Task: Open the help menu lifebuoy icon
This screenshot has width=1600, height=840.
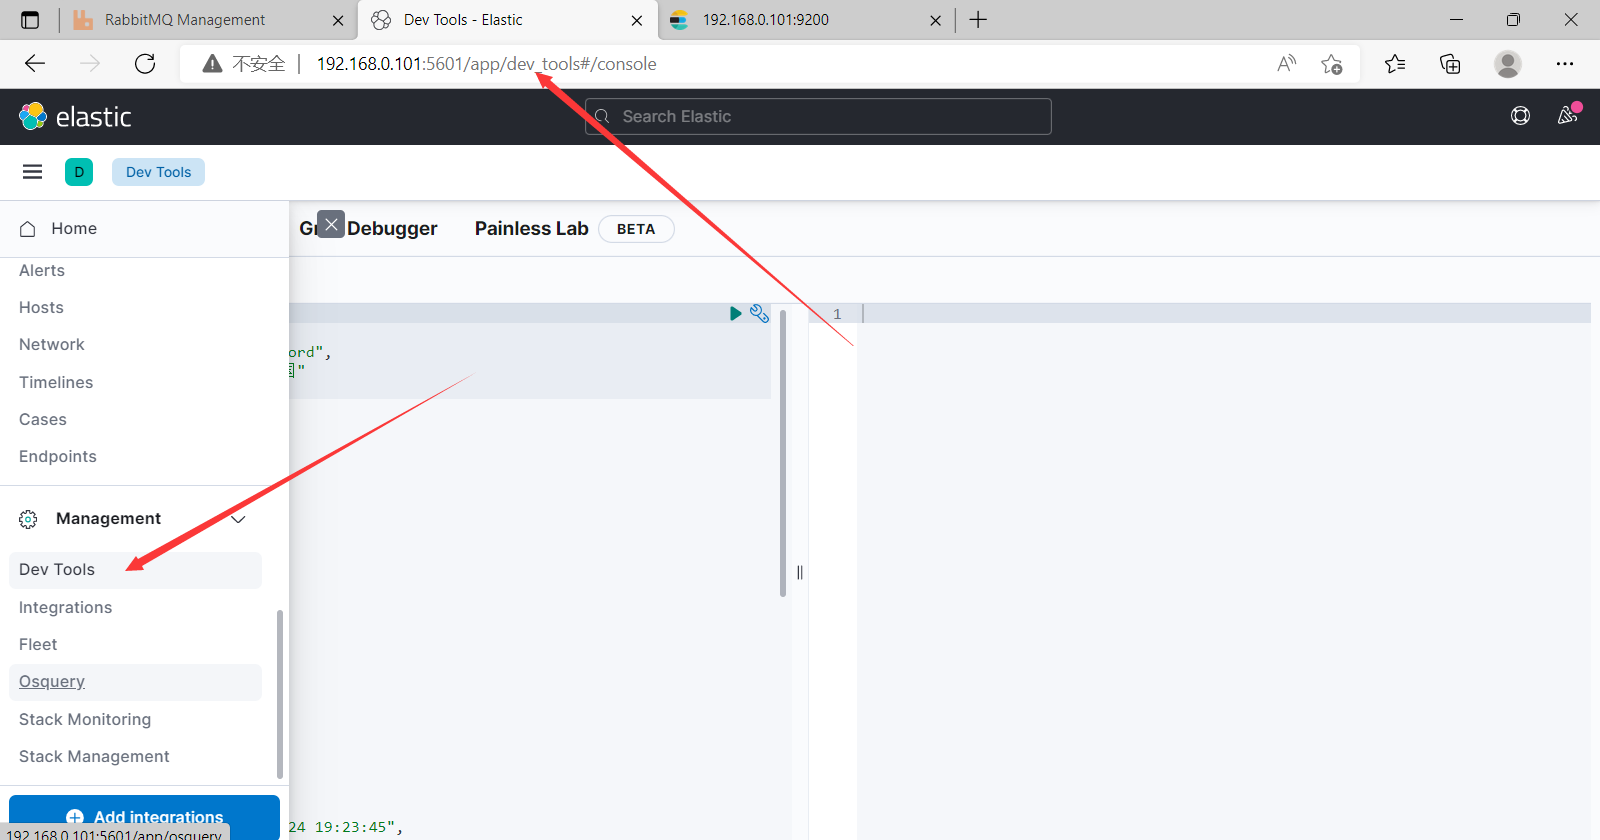Action: [x=1520, y=116]
